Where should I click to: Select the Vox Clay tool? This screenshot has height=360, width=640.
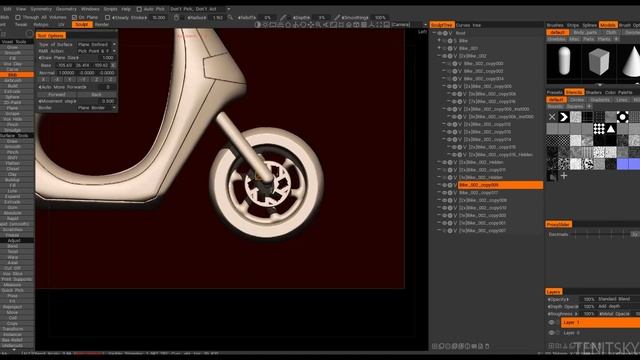pyautogui.click(x=13, y=64)
